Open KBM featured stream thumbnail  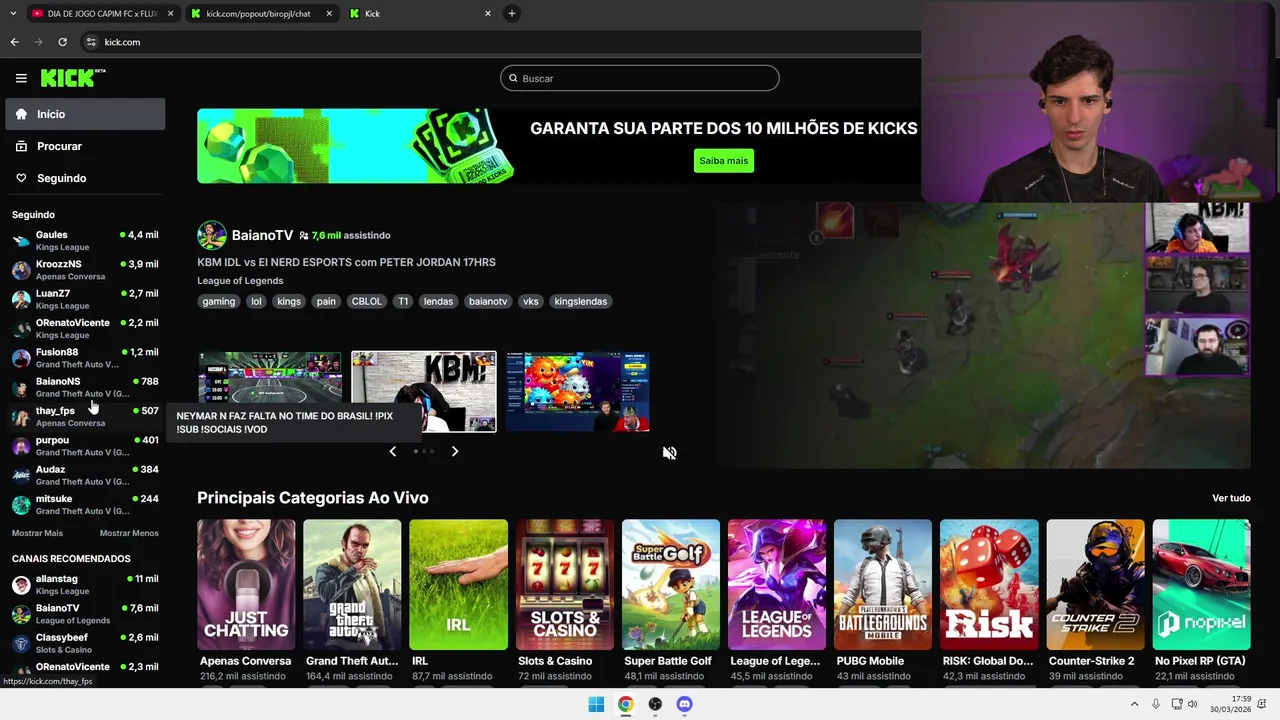[424, 391]
